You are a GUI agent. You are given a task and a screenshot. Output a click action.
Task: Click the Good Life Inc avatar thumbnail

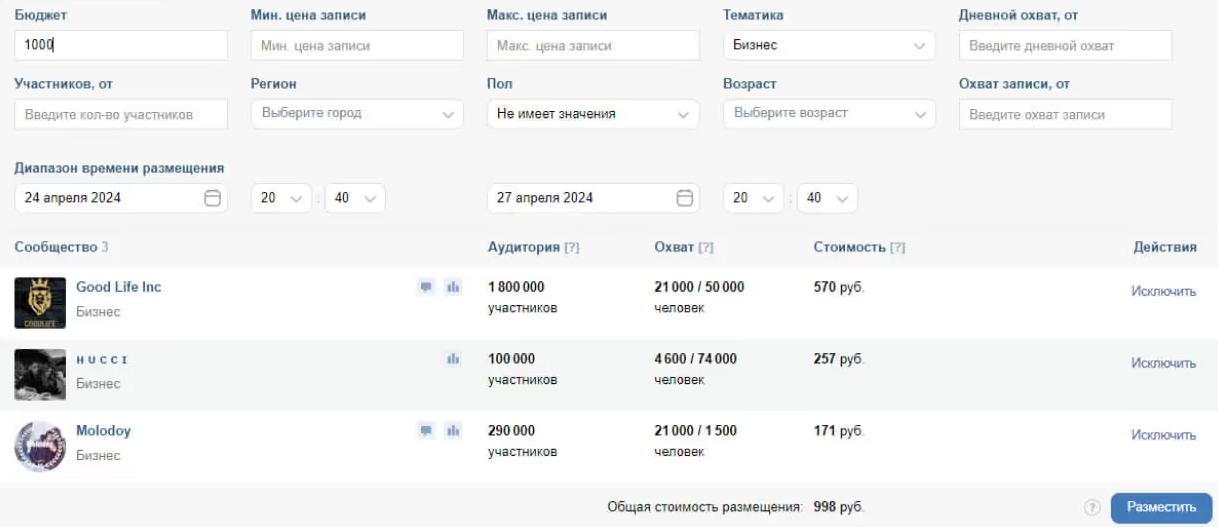[x=40, y=303]
